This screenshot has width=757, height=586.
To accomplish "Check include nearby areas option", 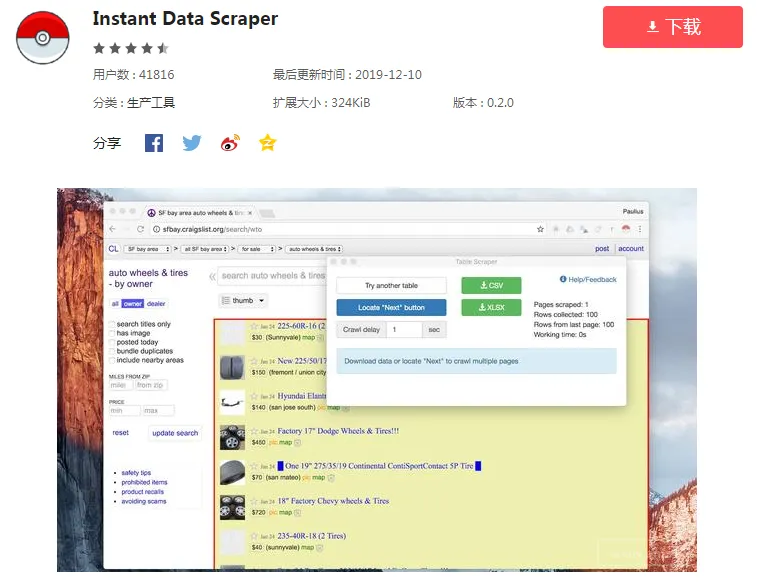I will pyautogui.click(x=112, y=361).
